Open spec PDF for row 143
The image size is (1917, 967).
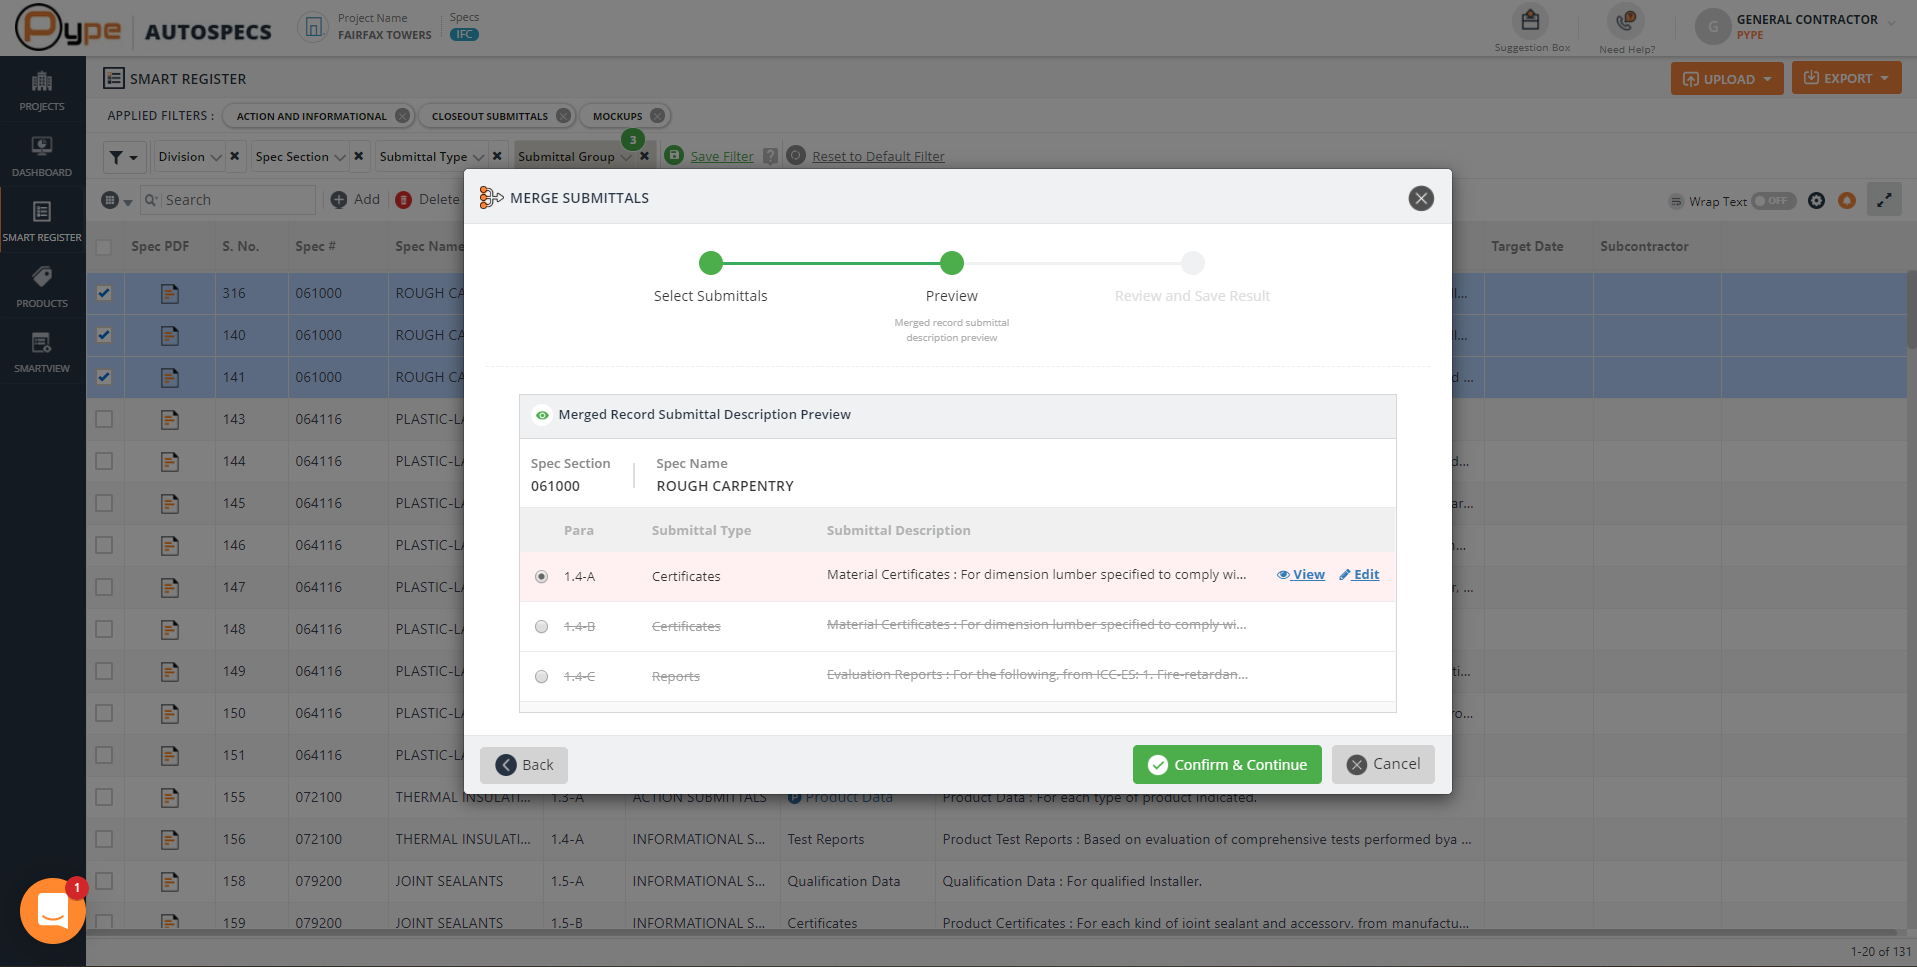tap(170, 420)
